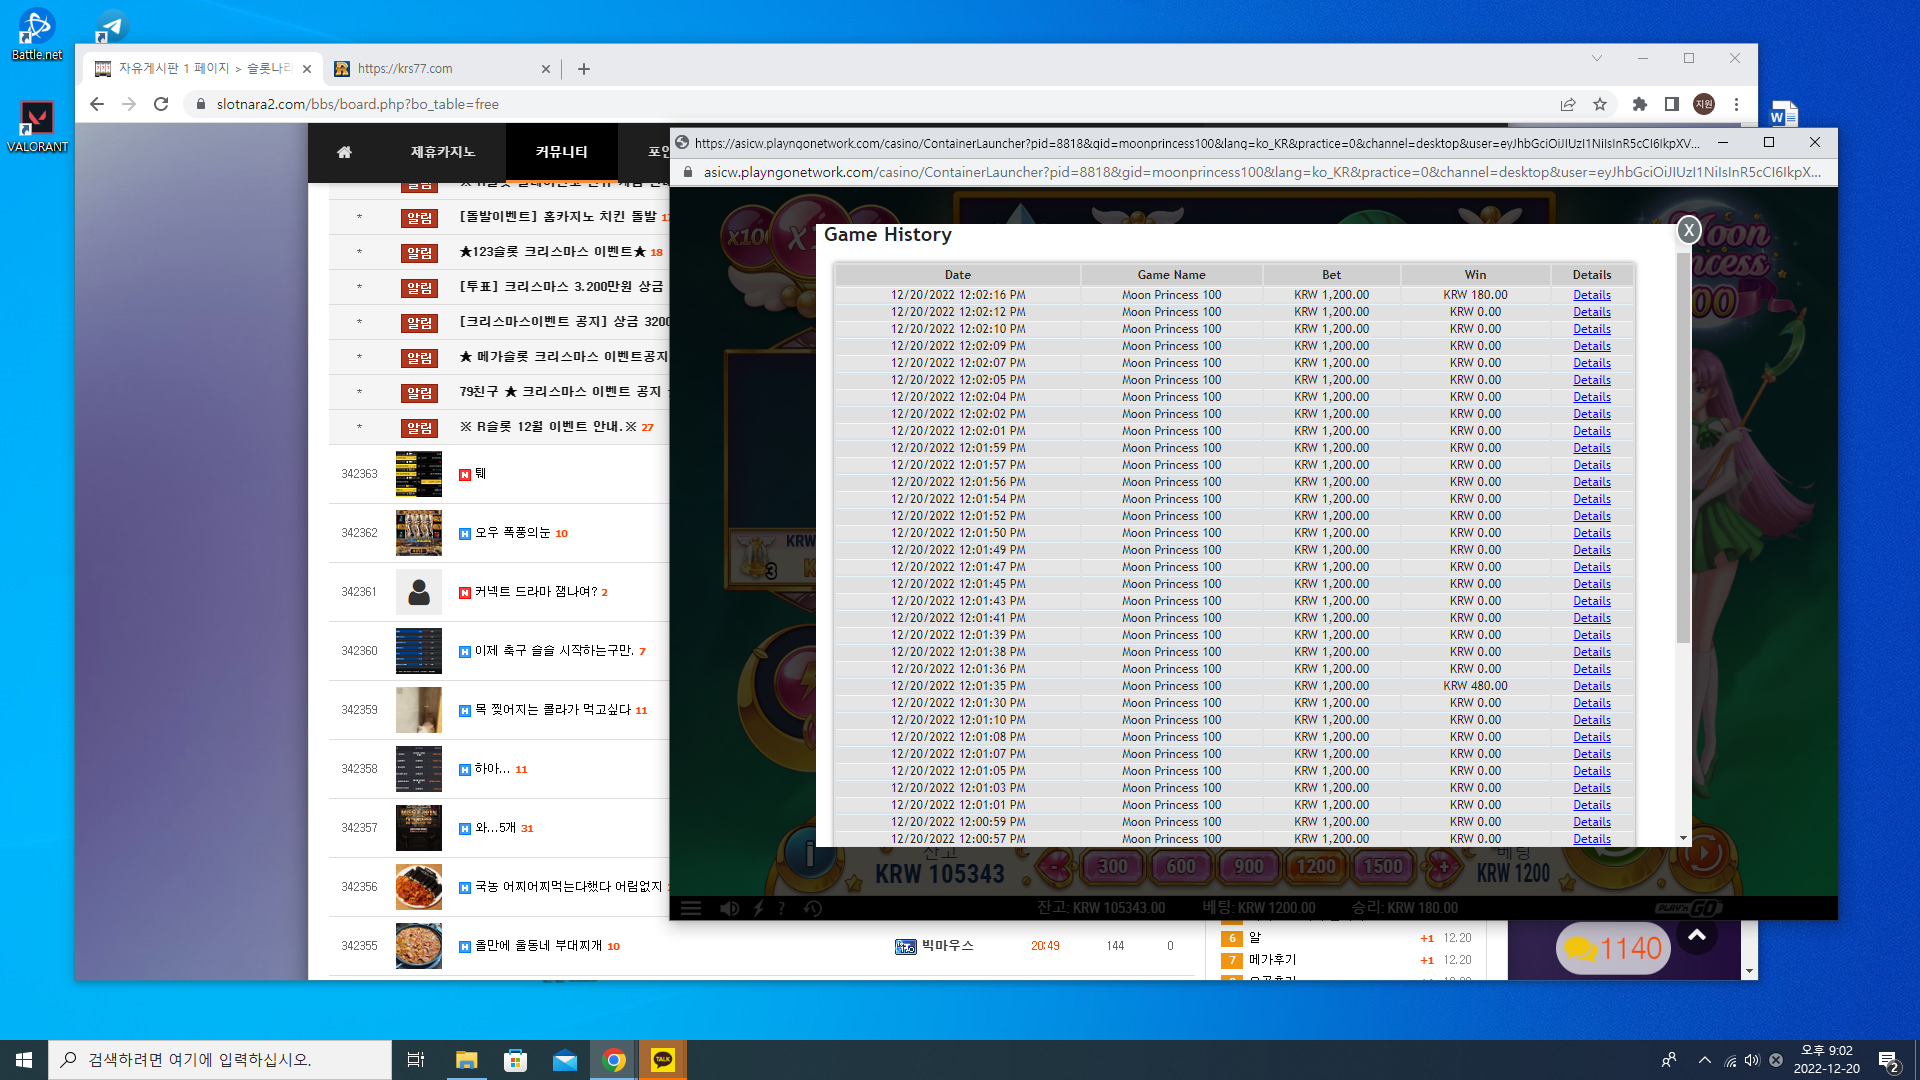Click Chrome forward navigation arrow
This screenshot has width=1920, height=1080.
coord(129,104)
